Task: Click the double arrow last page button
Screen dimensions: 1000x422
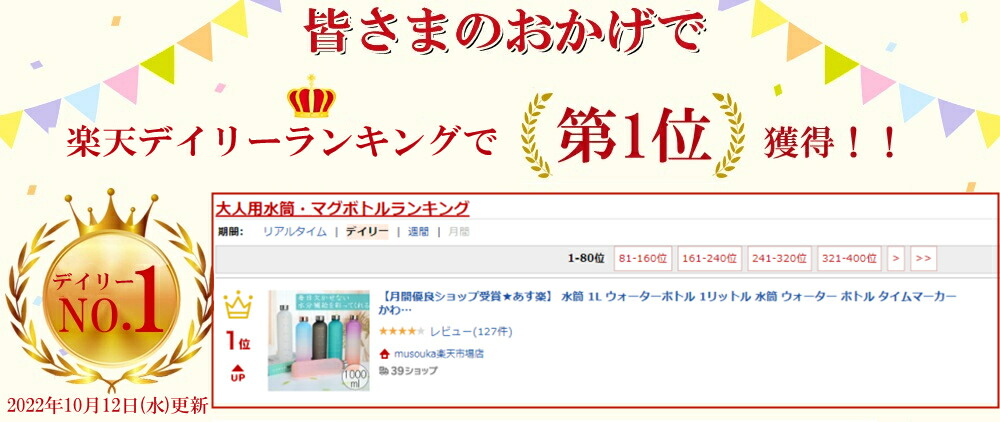Action: tap(923, 259)
